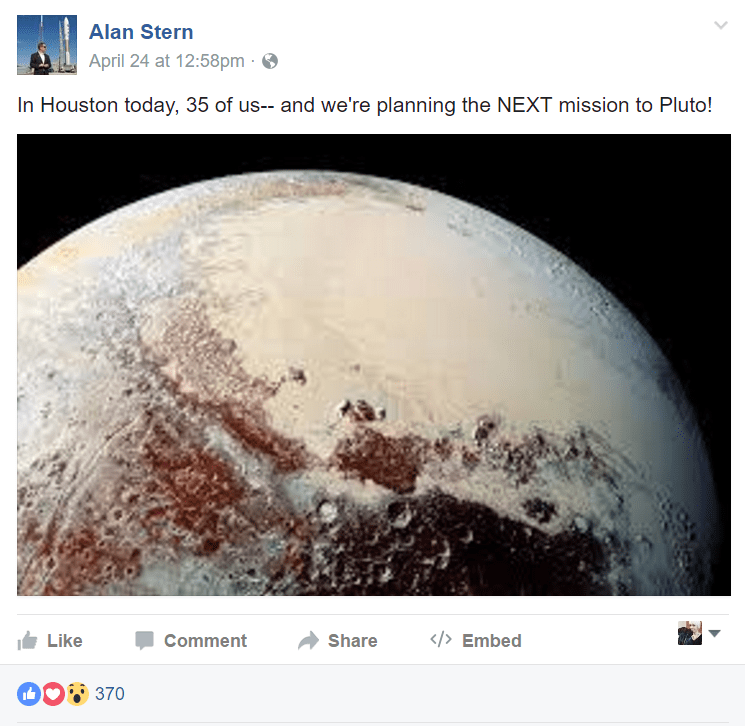Viewport: 745px width, 726px height.
Task: Click the blue Like reaction emoji
Action: (x=29, y=694)
